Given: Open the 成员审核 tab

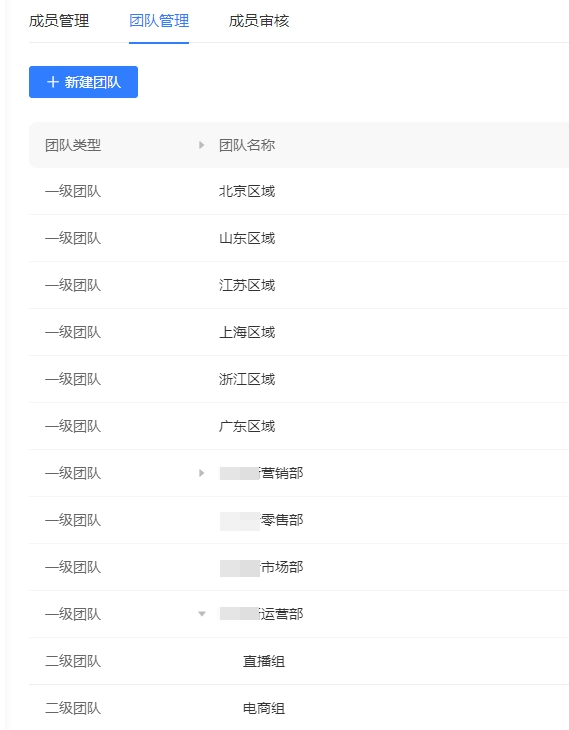Looking at the screenshot, I should click(259, 21).
